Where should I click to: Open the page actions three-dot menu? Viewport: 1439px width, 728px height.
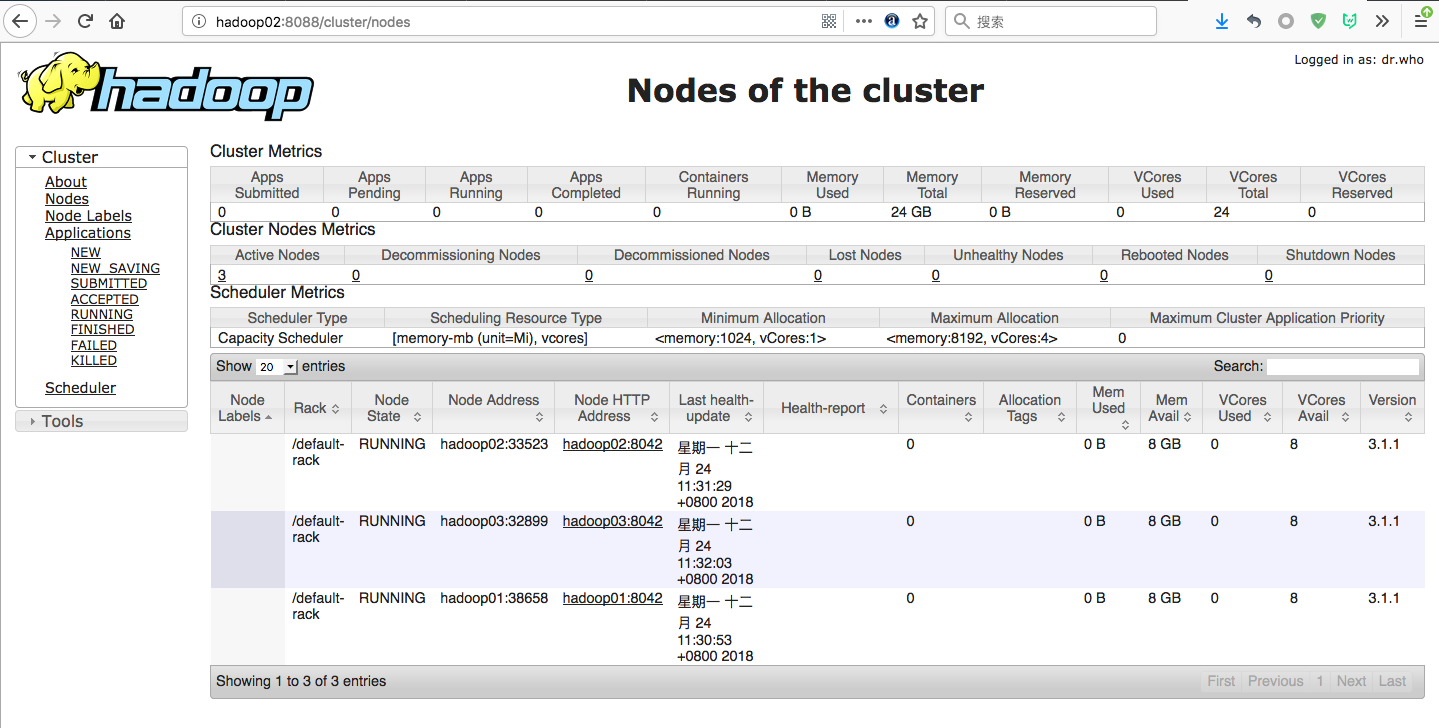[x=864, y=21]
